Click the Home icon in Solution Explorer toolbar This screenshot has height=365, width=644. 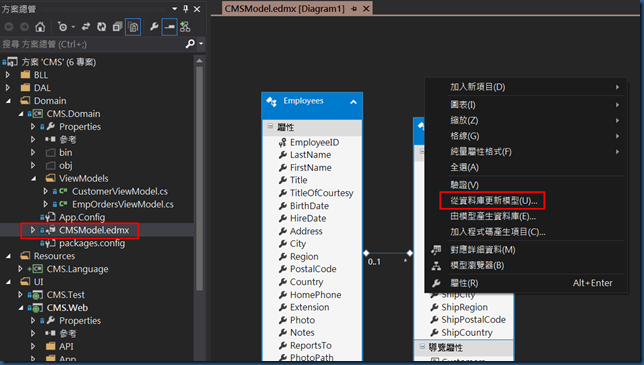tap(40, 27)
